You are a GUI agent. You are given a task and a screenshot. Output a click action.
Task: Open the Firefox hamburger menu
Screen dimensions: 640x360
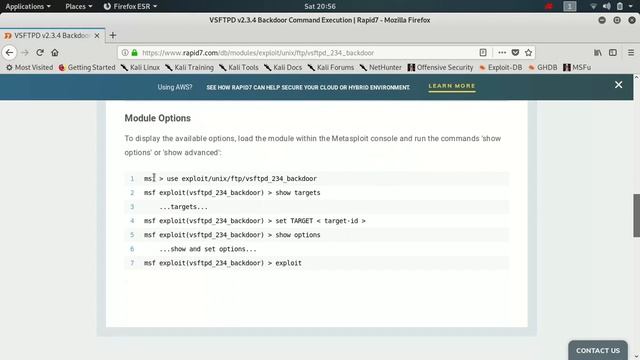click(631, 53)
